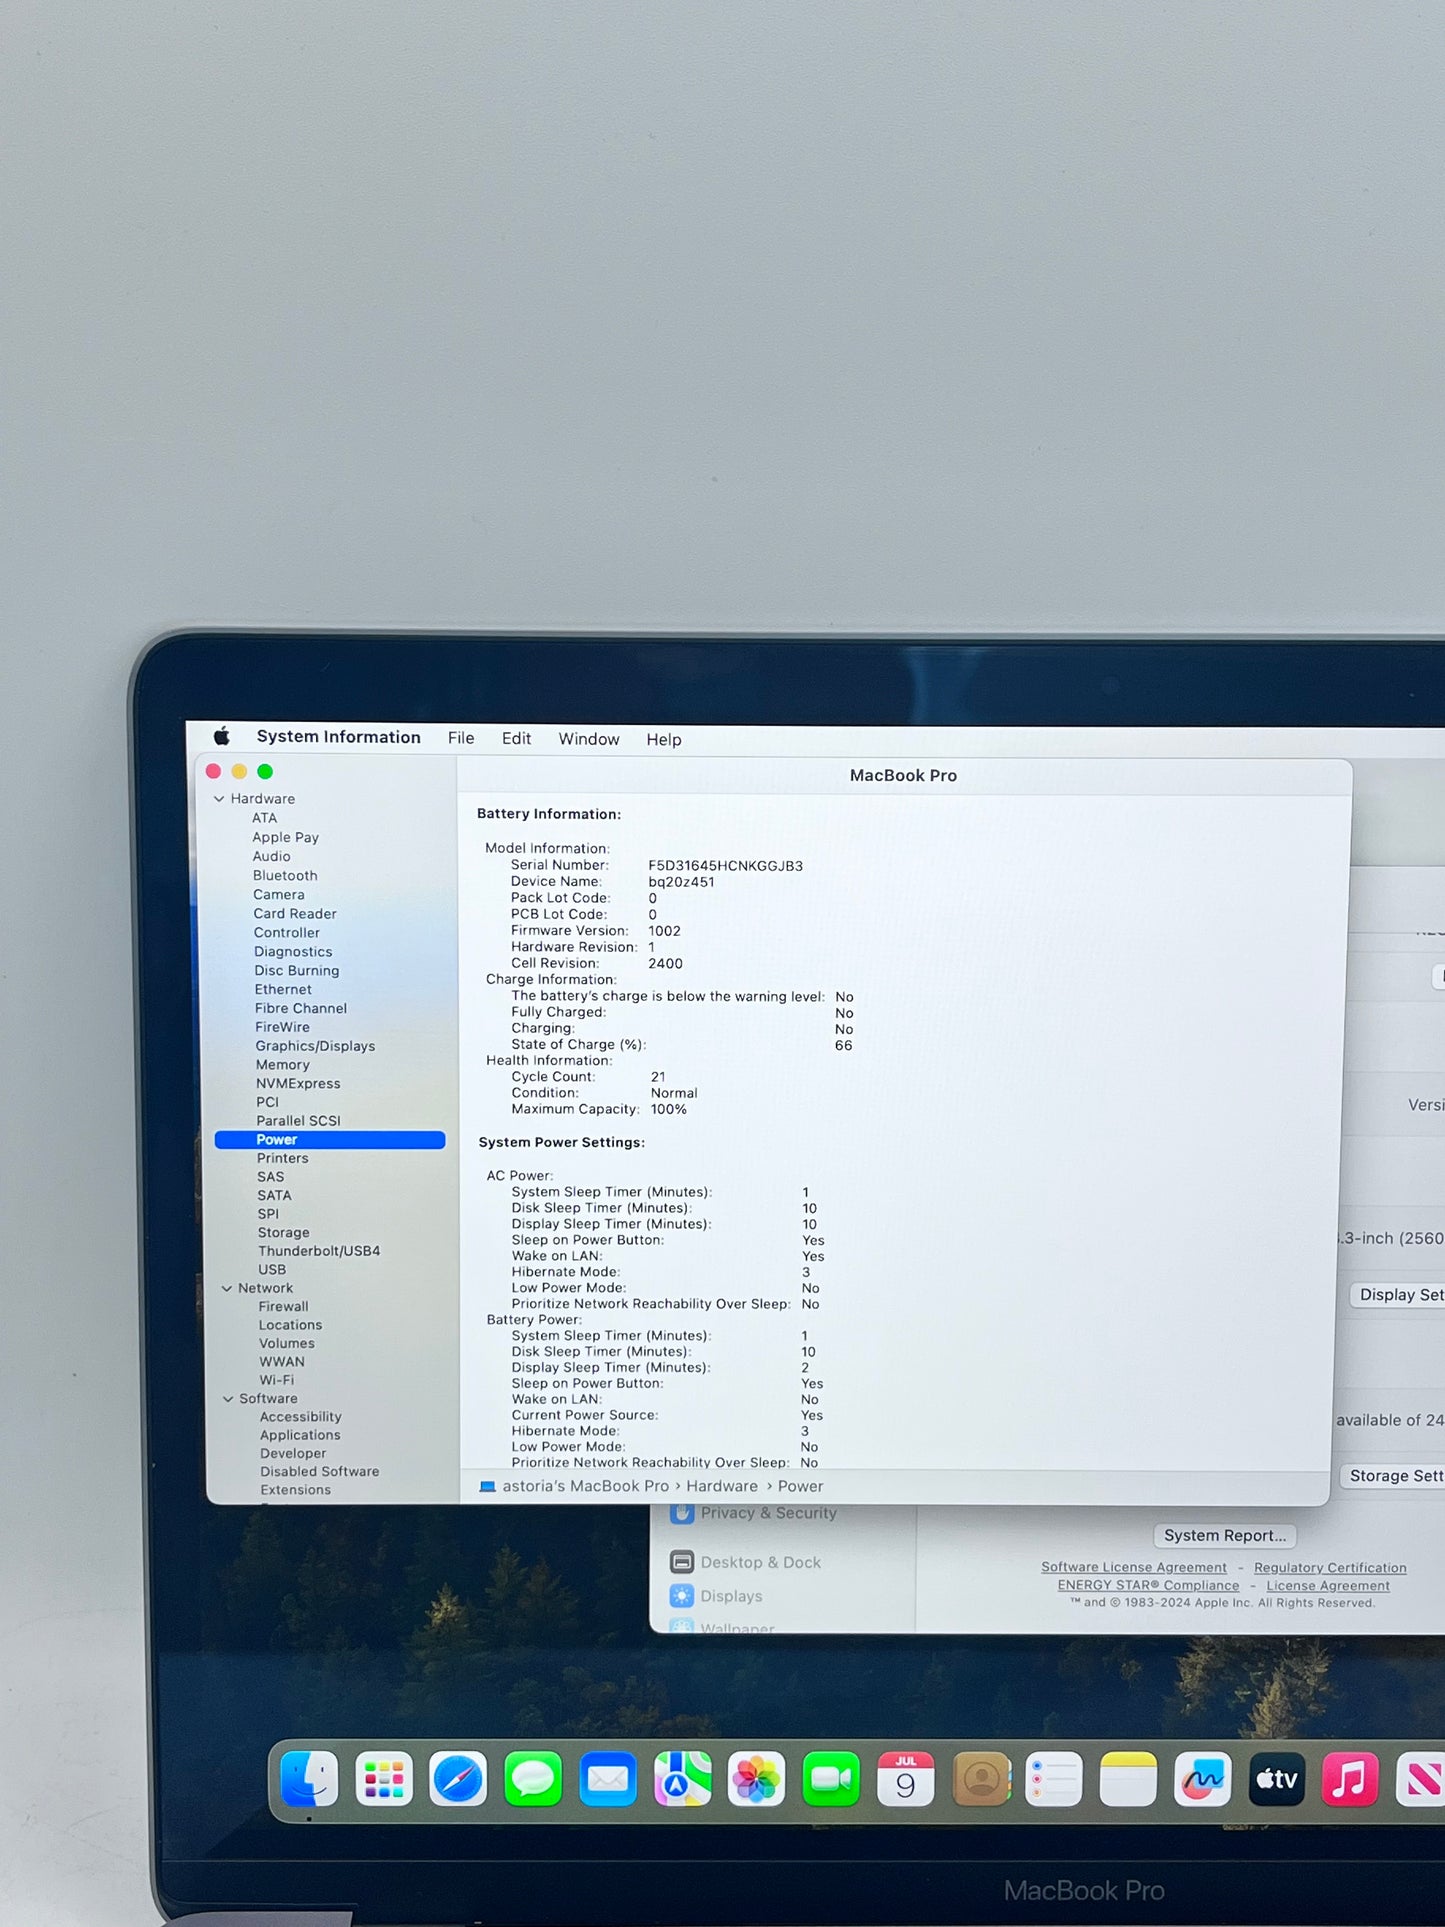The image size is (1445, 1927).
Task: Click the System Report... button
Action: [1225, 1535]
